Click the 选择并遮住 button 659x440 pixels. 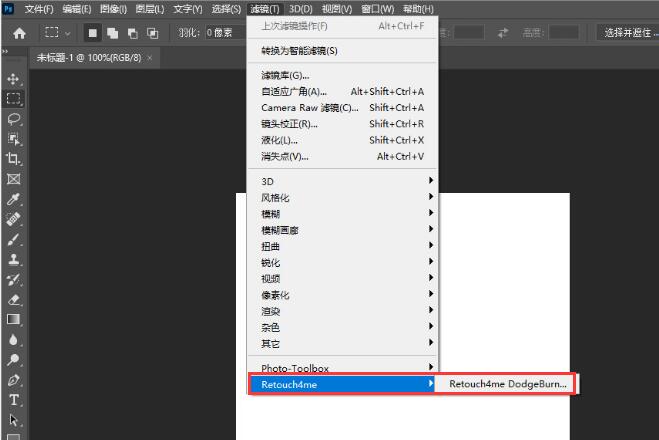(628, 33)
